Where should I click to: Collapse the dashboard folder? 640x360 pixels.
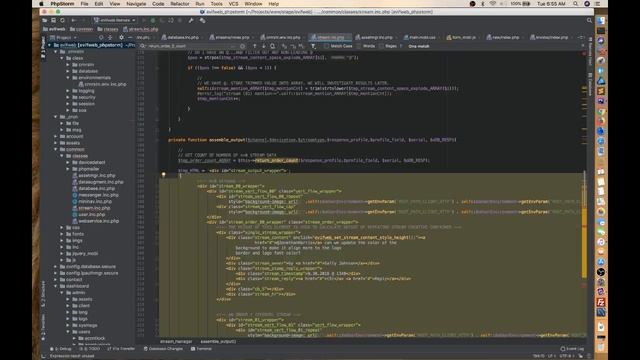(56, 286)
